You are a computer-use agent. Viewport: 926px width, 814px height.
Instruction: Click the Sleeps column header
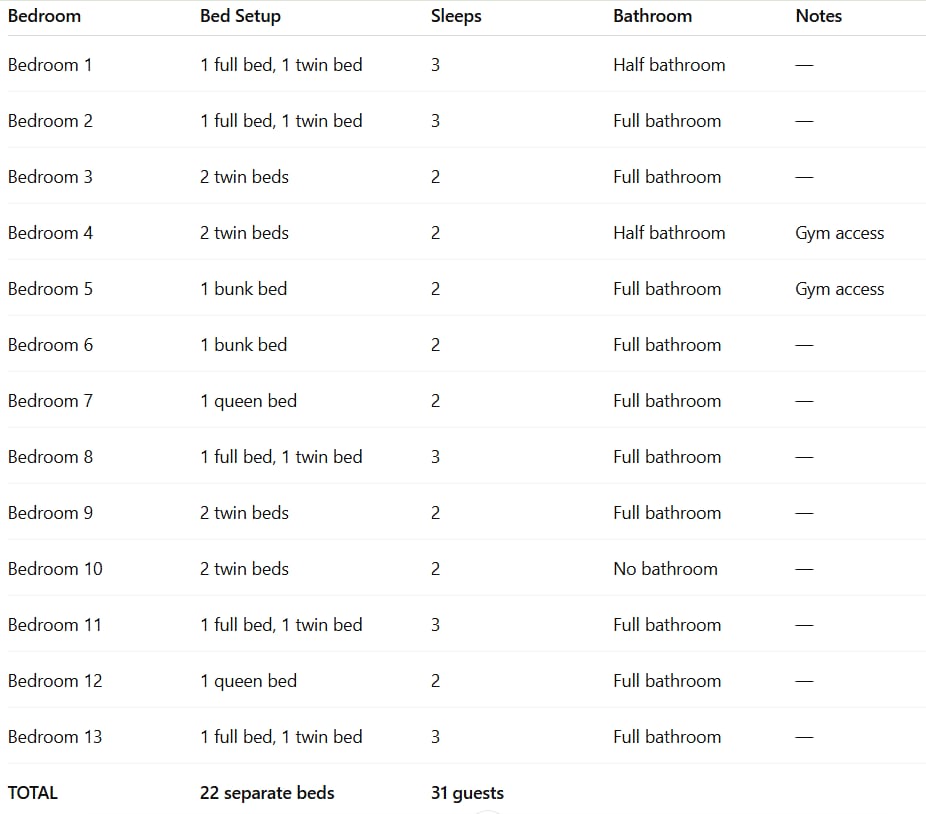click(456, 16)
